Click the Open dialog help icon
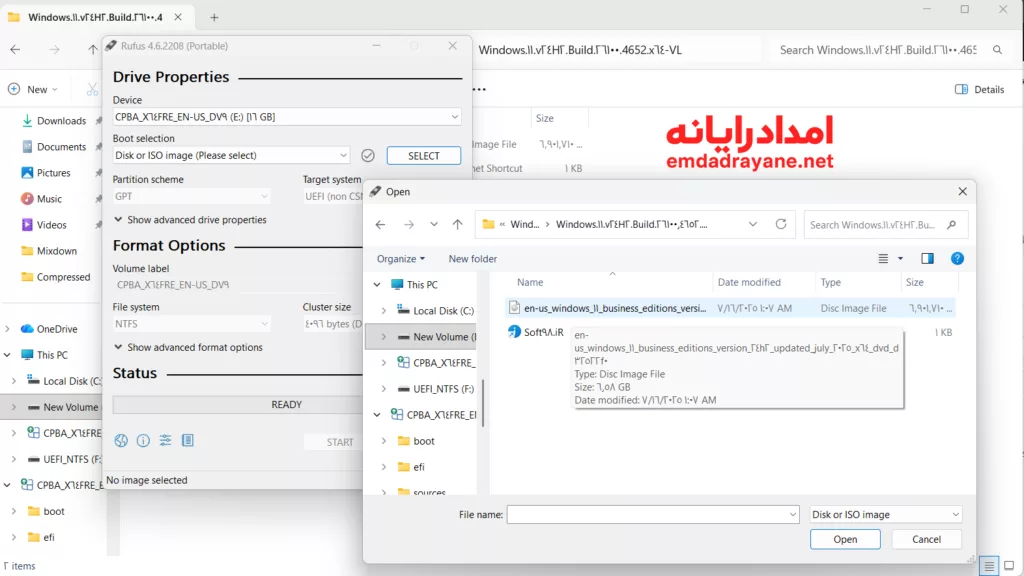The image size is (1024, 576). point(957,259)
